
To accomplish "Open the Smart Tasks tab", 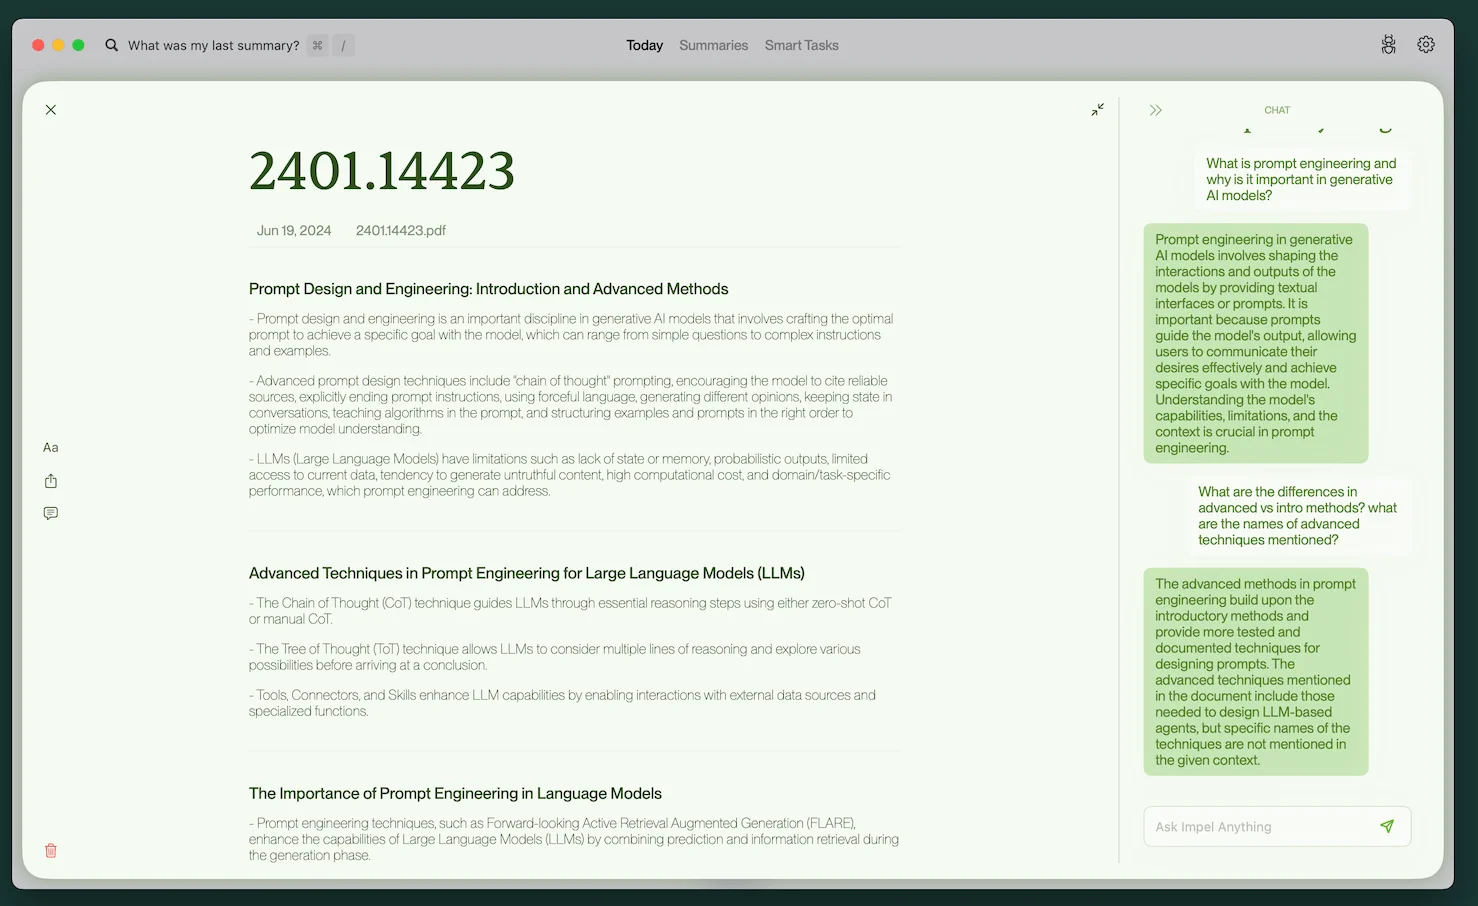I will tap(801, 45).
